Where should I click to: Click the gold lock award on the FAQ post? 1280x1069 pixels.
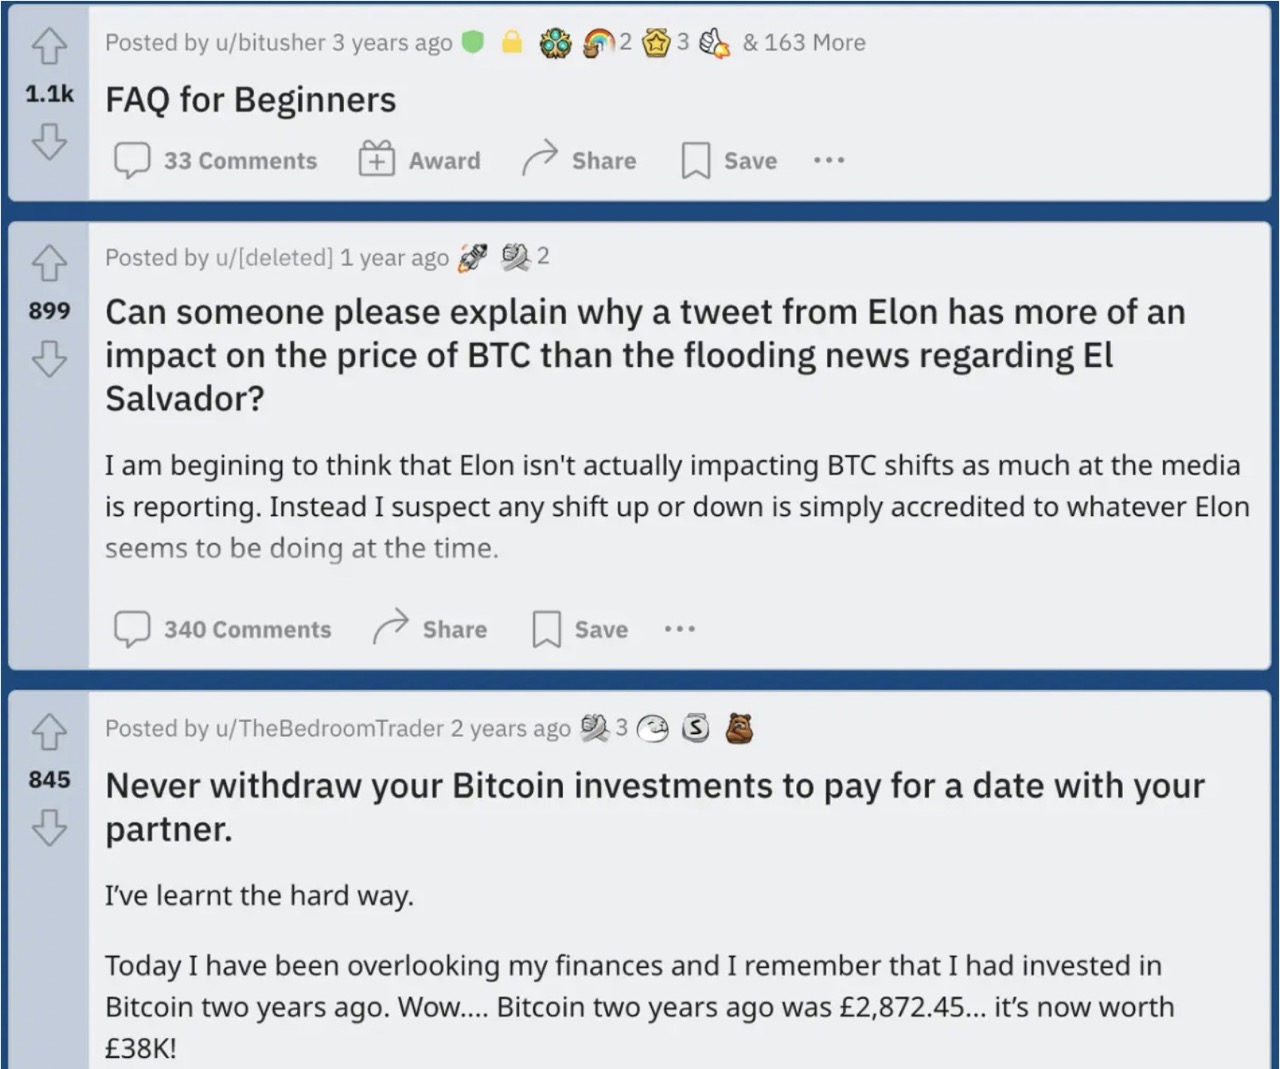[512, 43]
